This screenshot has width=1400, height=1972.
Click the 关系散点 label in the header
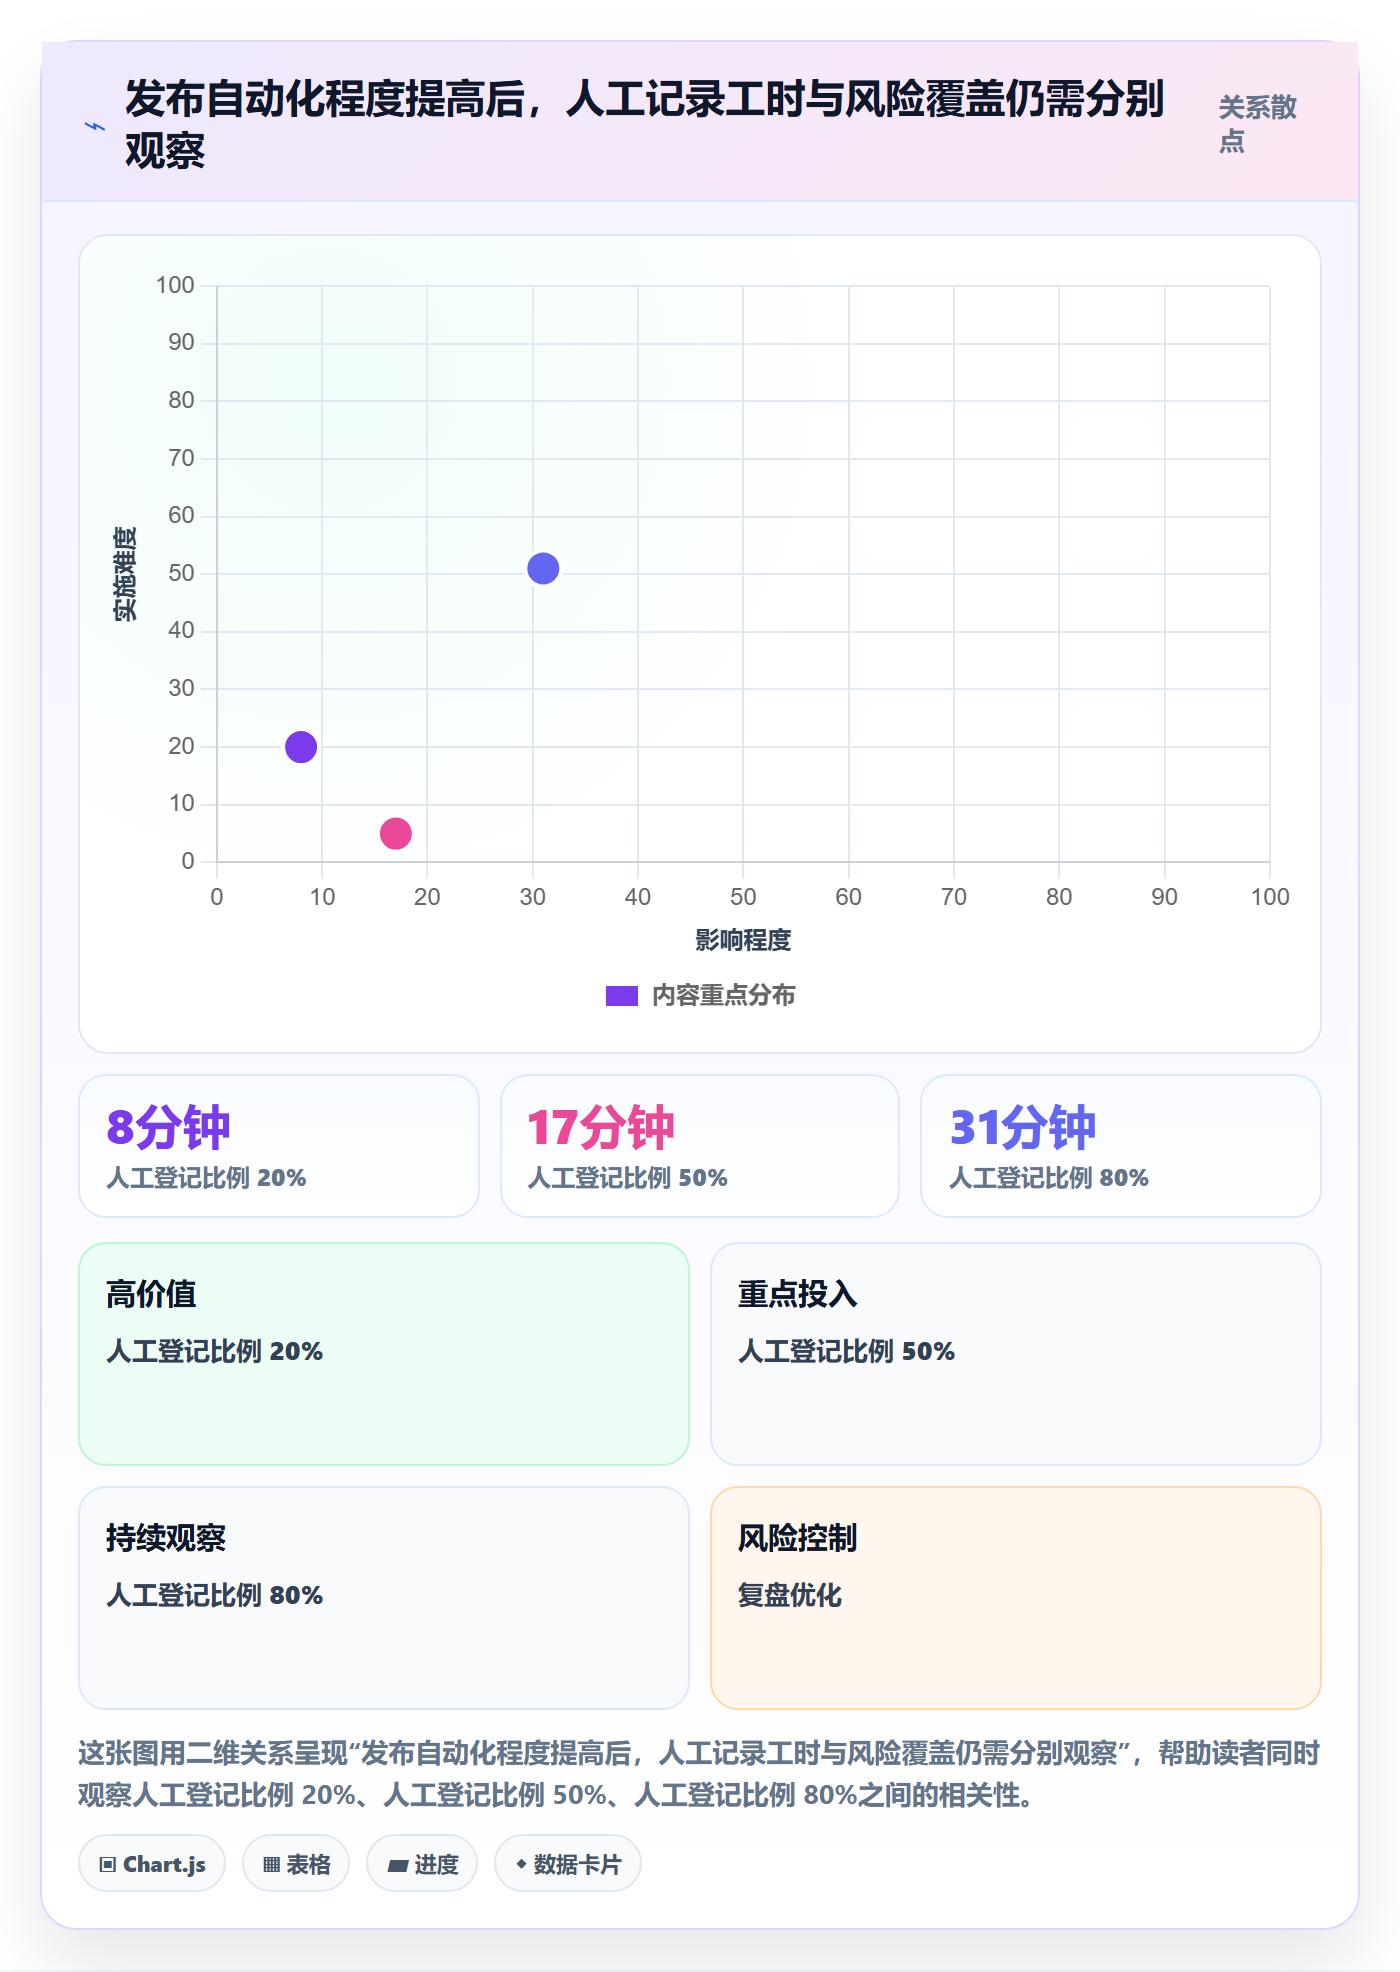1257,124
